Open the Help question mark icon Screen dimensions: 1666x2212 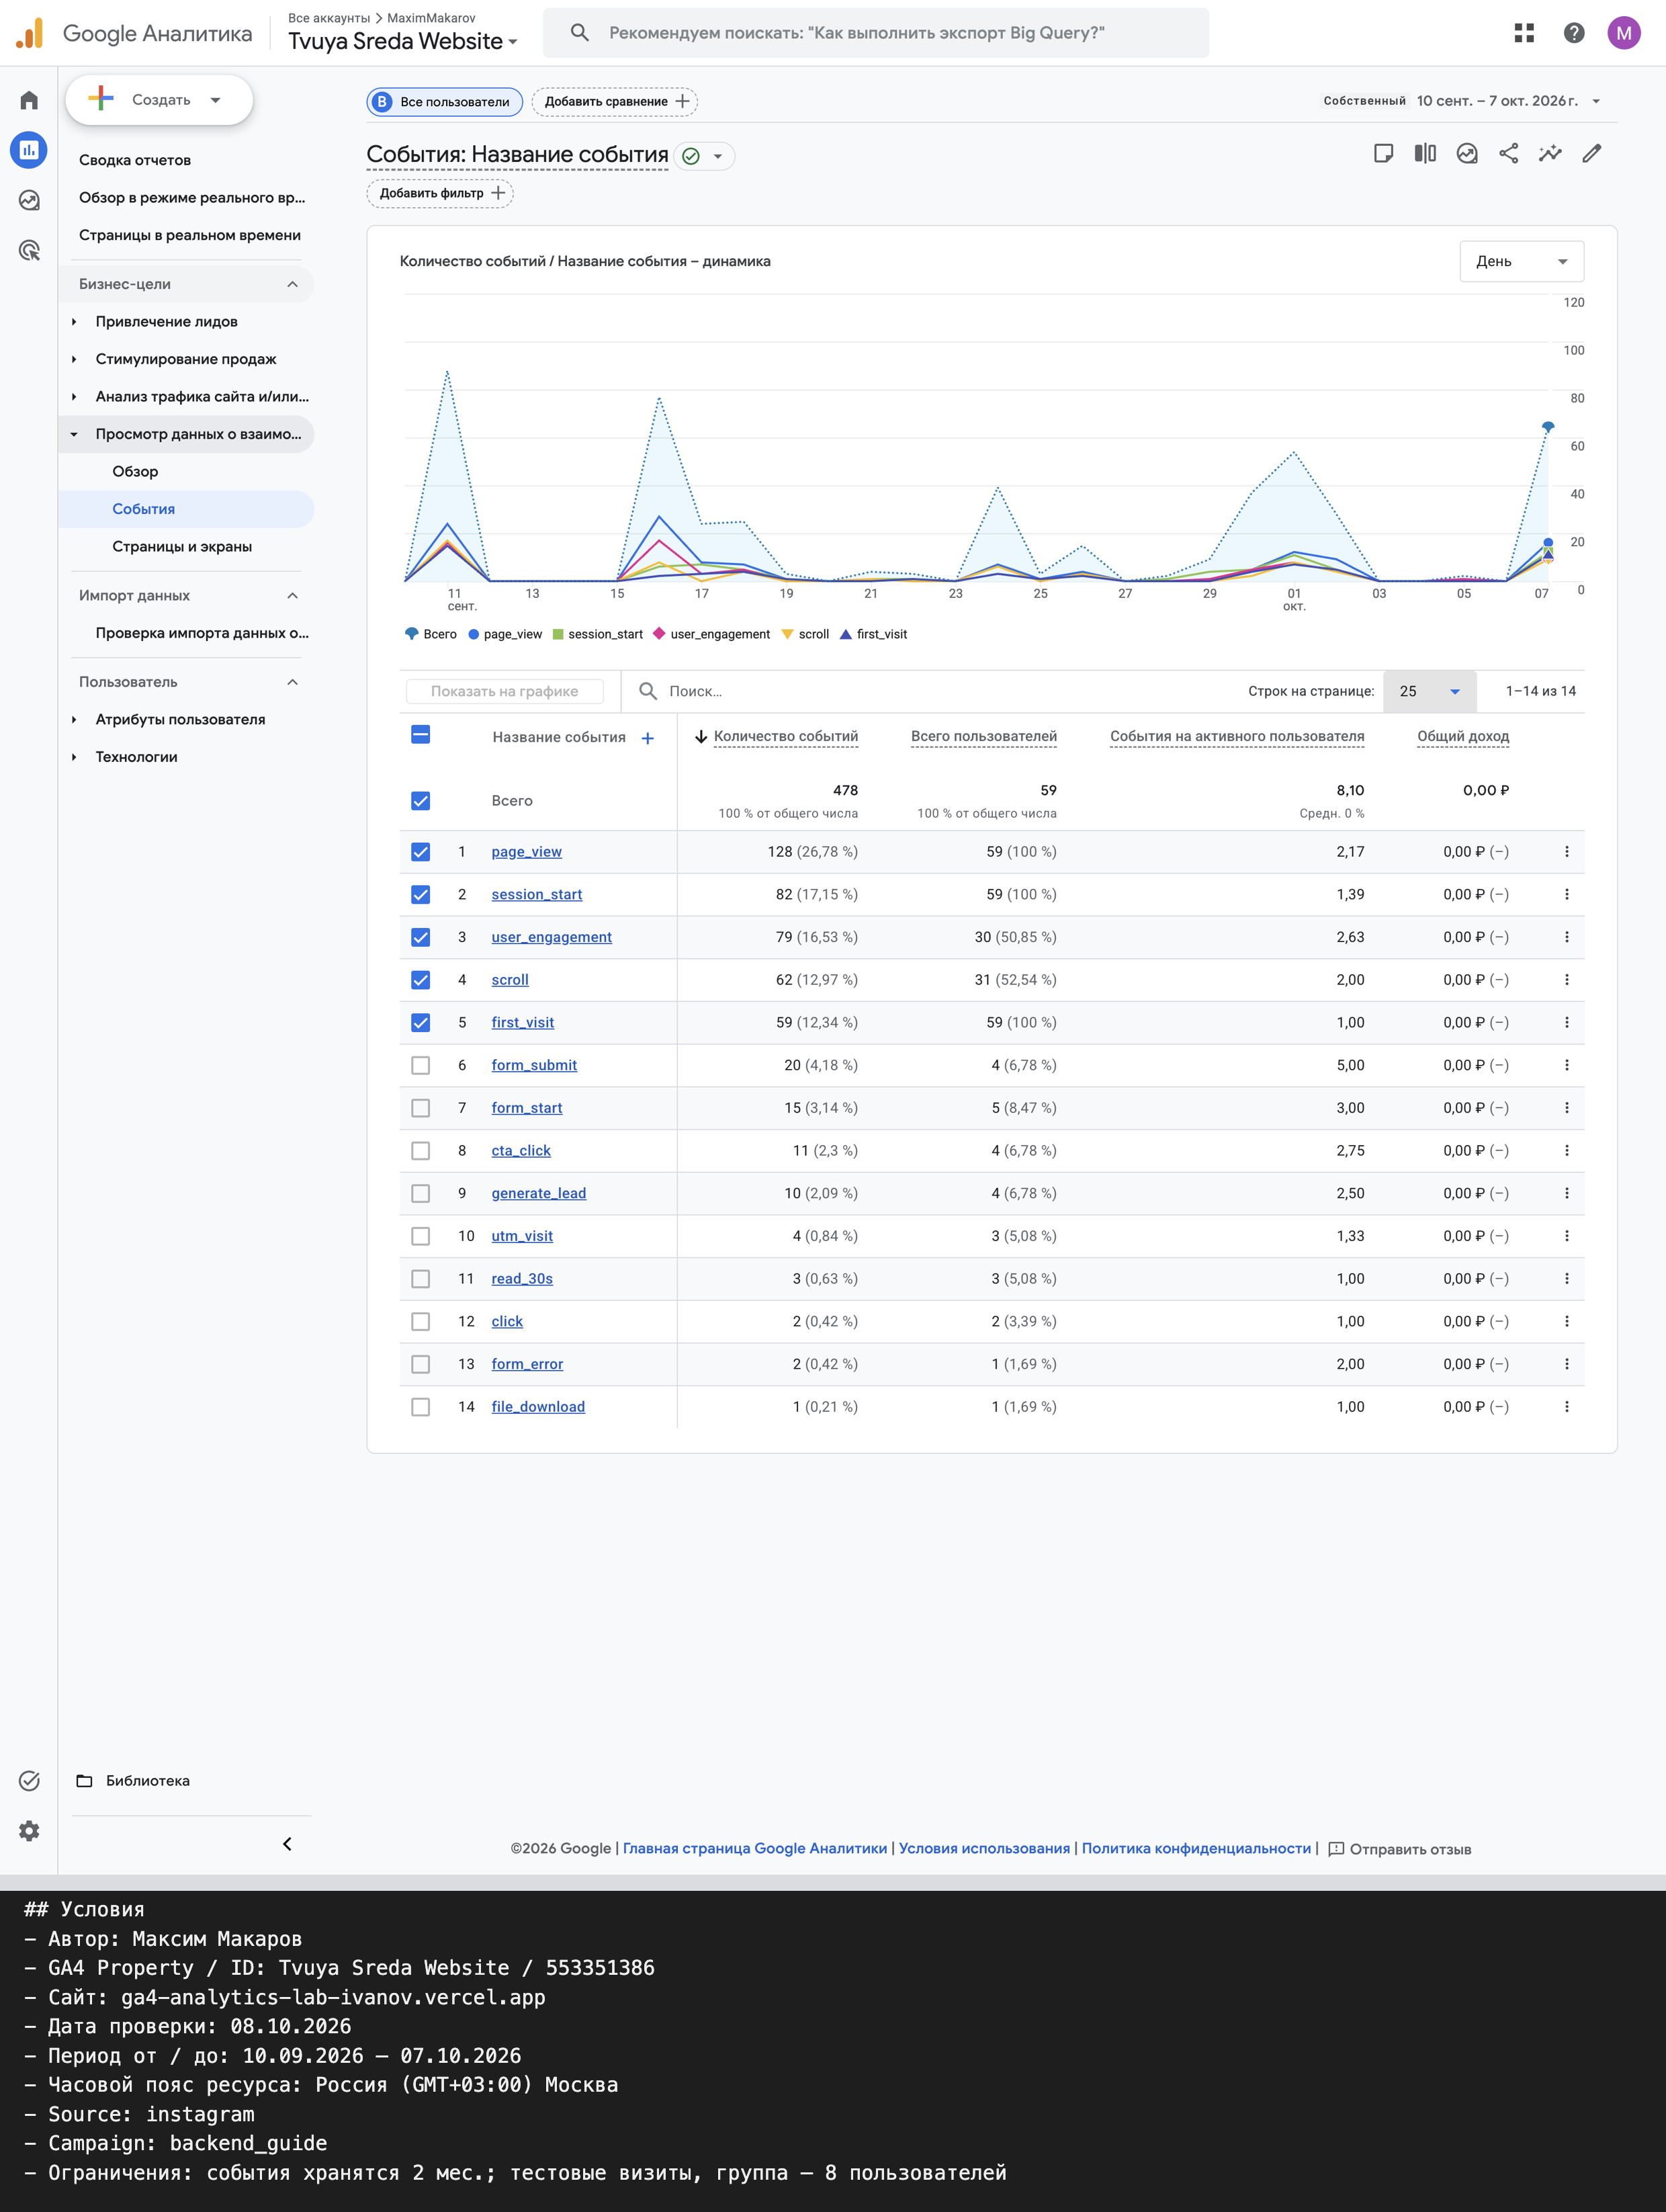[1574, 33]
